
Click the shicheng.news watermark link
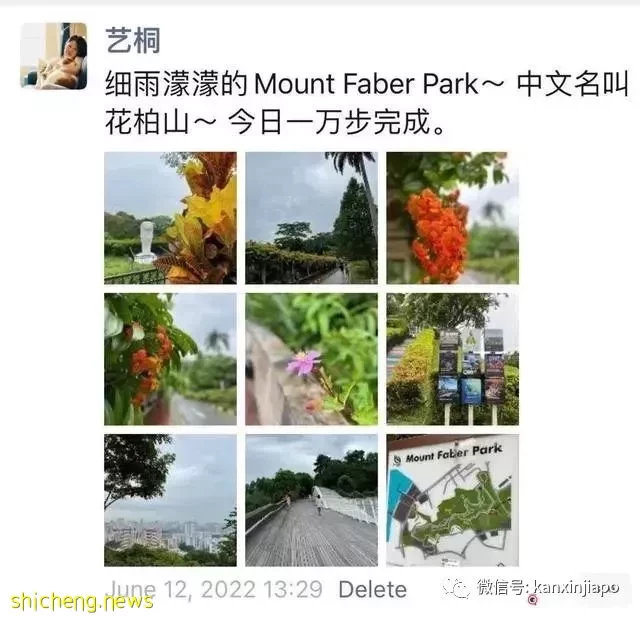coord(82,601)
